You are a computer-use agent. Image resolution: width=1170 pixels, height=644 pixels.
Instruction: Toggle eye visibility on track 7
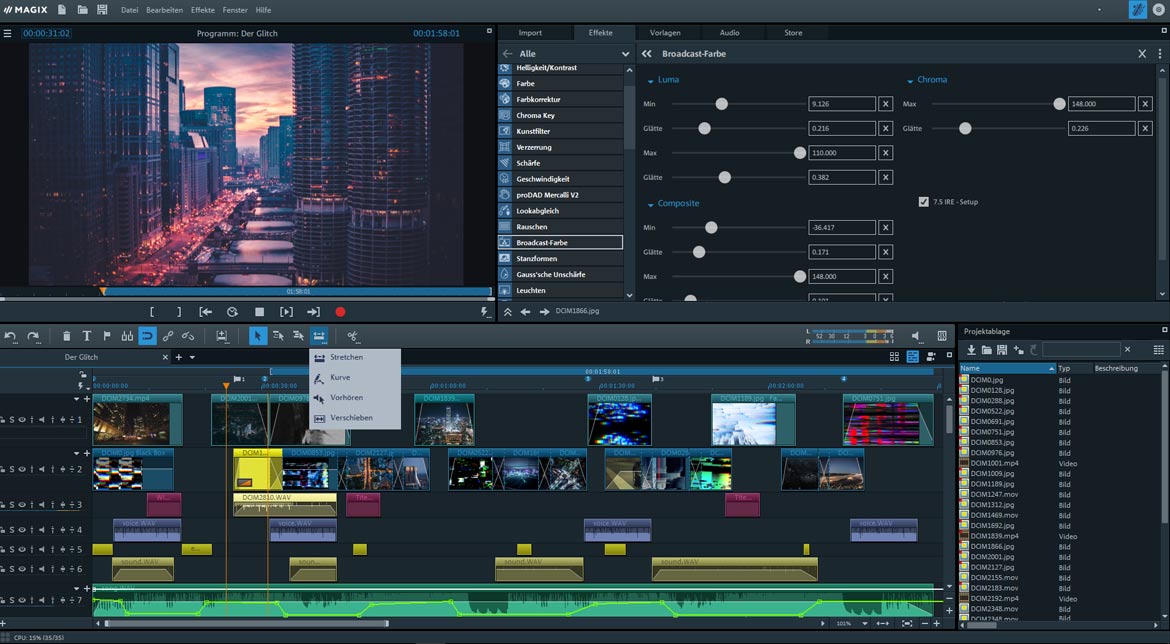click(x=22, y=600)
